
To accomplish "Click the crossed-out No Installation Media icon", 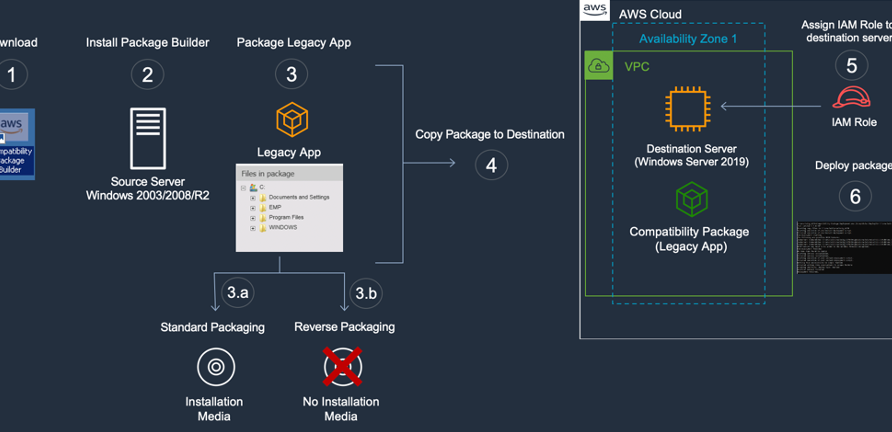I will (342, 368).
